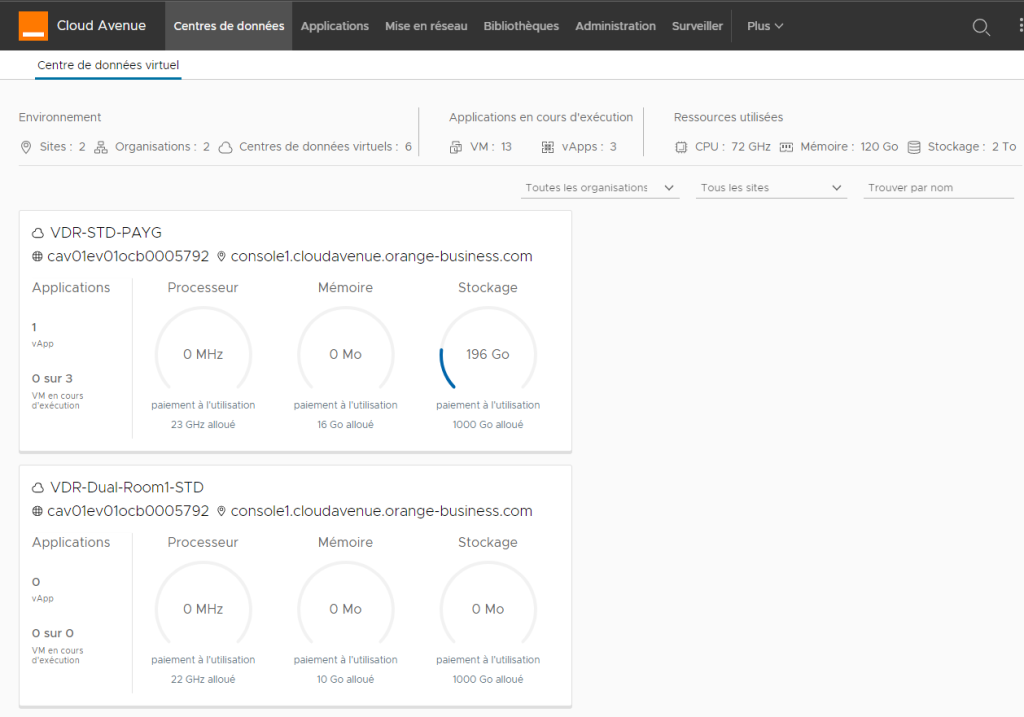The height and width of the screenshot is (717, 1024).
Task: Click "22 GHz alloué" text
Action: click(x=203, y=679)
